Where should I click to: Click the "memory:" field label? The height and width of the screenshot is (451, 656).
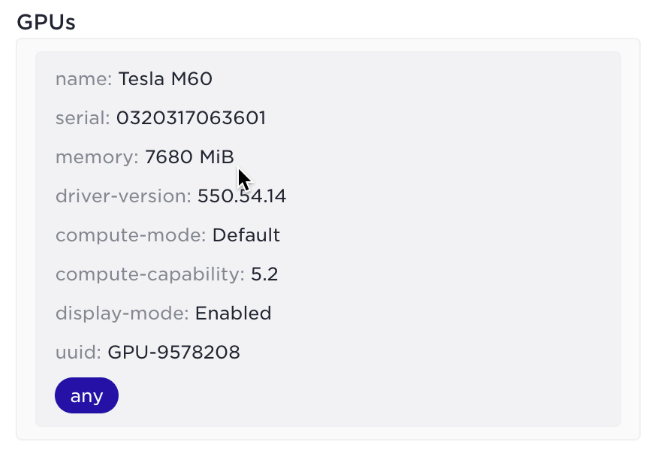point(97,157)
